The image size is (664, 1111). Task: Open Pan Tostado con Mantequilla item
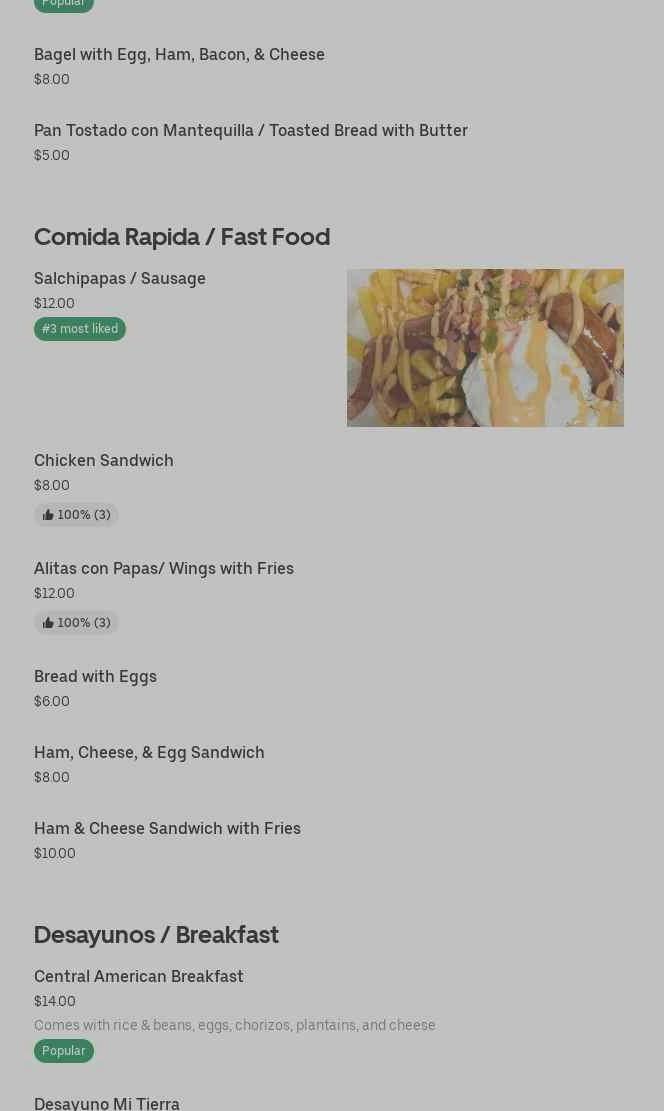pyautogui.click(x=250, y=130)
